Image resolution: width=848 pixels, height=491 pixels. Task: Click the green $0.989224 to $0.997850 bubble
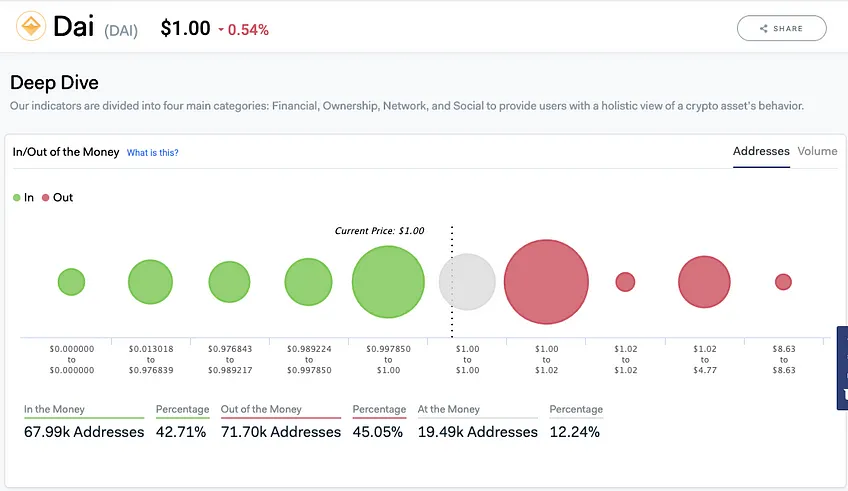(x=308, y=282)
